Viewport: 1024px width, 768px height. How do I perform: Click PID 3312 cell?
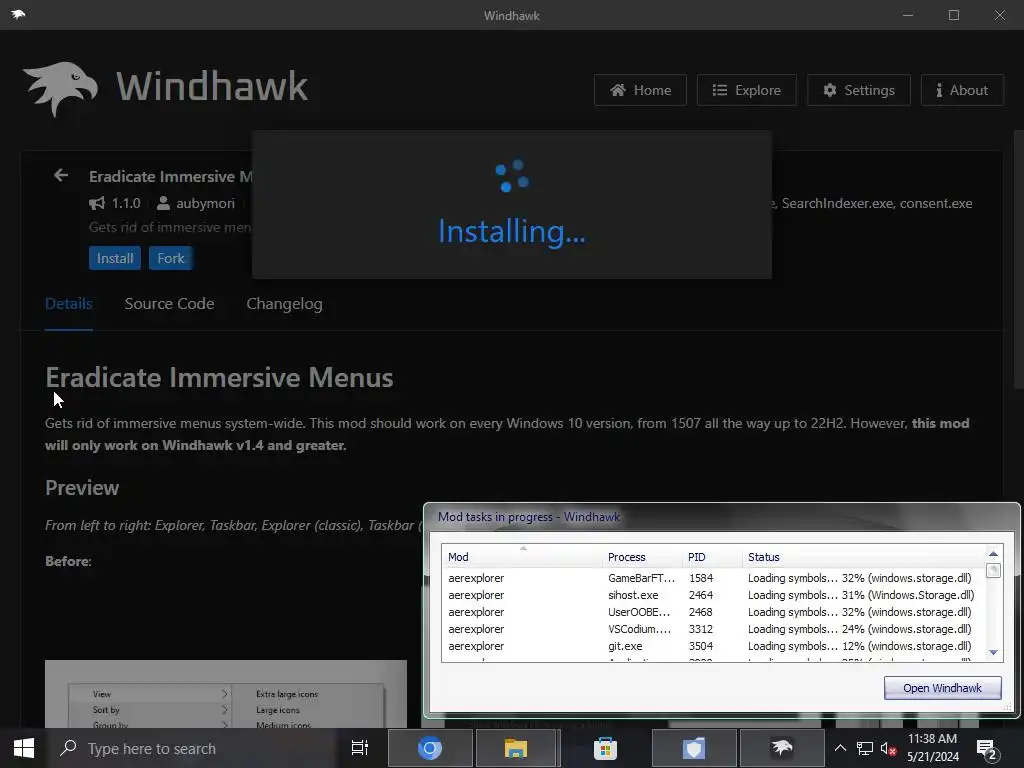pos(701,629)
